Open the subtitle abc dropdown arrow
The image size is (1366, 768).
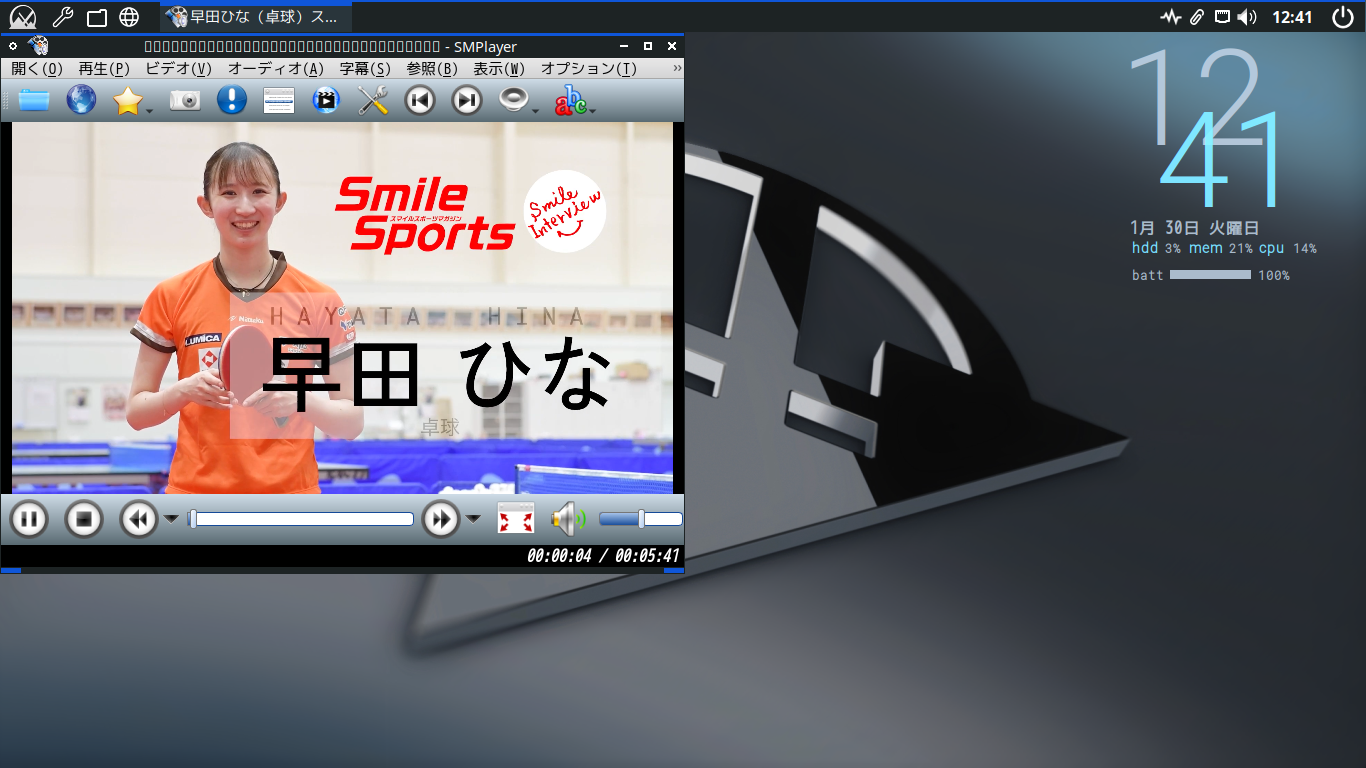coord(593,111)
